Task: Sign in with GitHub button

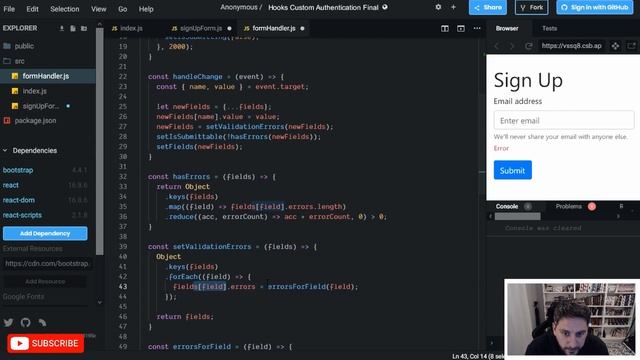Action: (595, 7)
